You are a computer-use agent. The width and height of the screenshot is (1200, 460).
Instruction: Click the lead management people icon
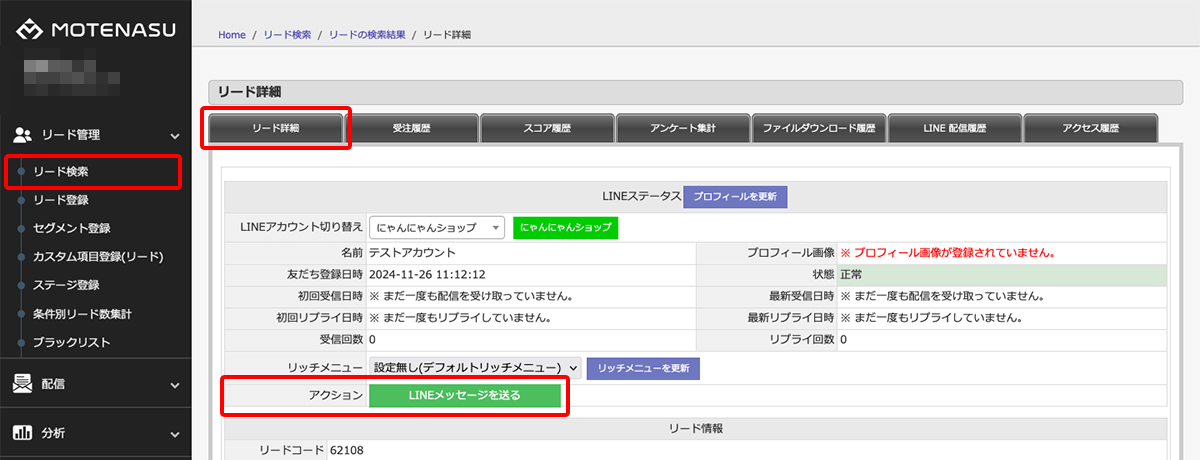[x=23, y=134]
